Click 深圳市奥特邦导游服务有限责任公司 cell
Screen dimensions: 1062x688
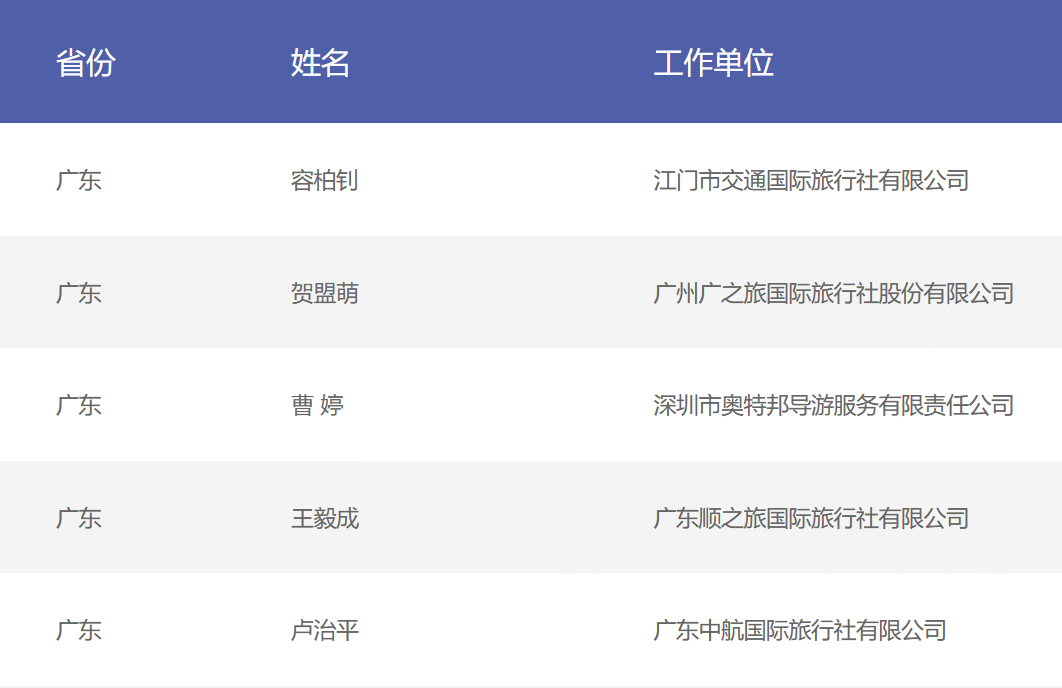(833, 405)
